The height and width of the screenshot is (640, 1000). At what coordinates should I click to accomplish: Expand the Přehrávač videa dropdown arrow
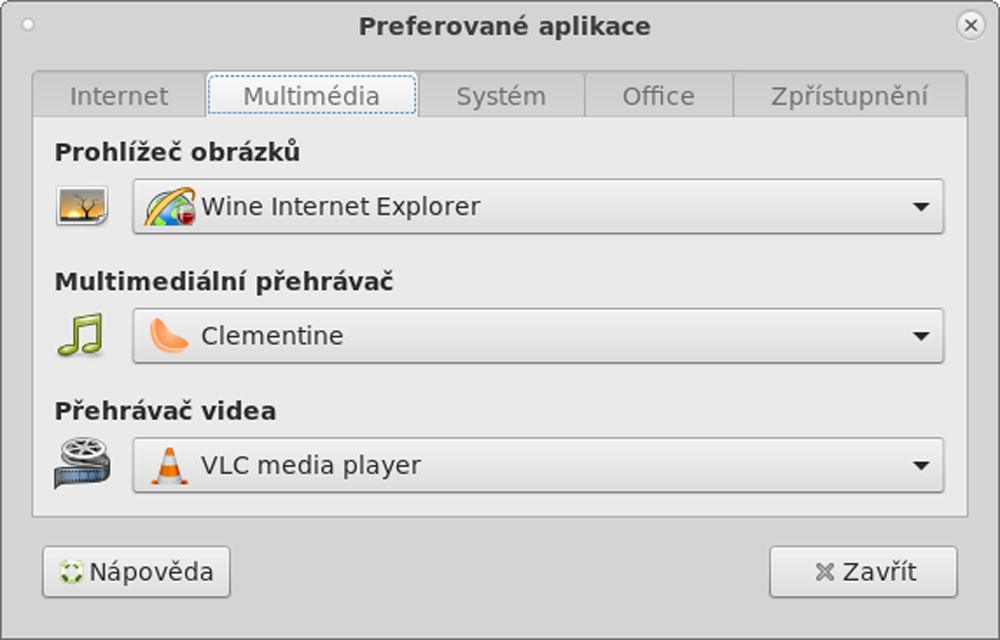pyautogui.click(x=920, y=465)
